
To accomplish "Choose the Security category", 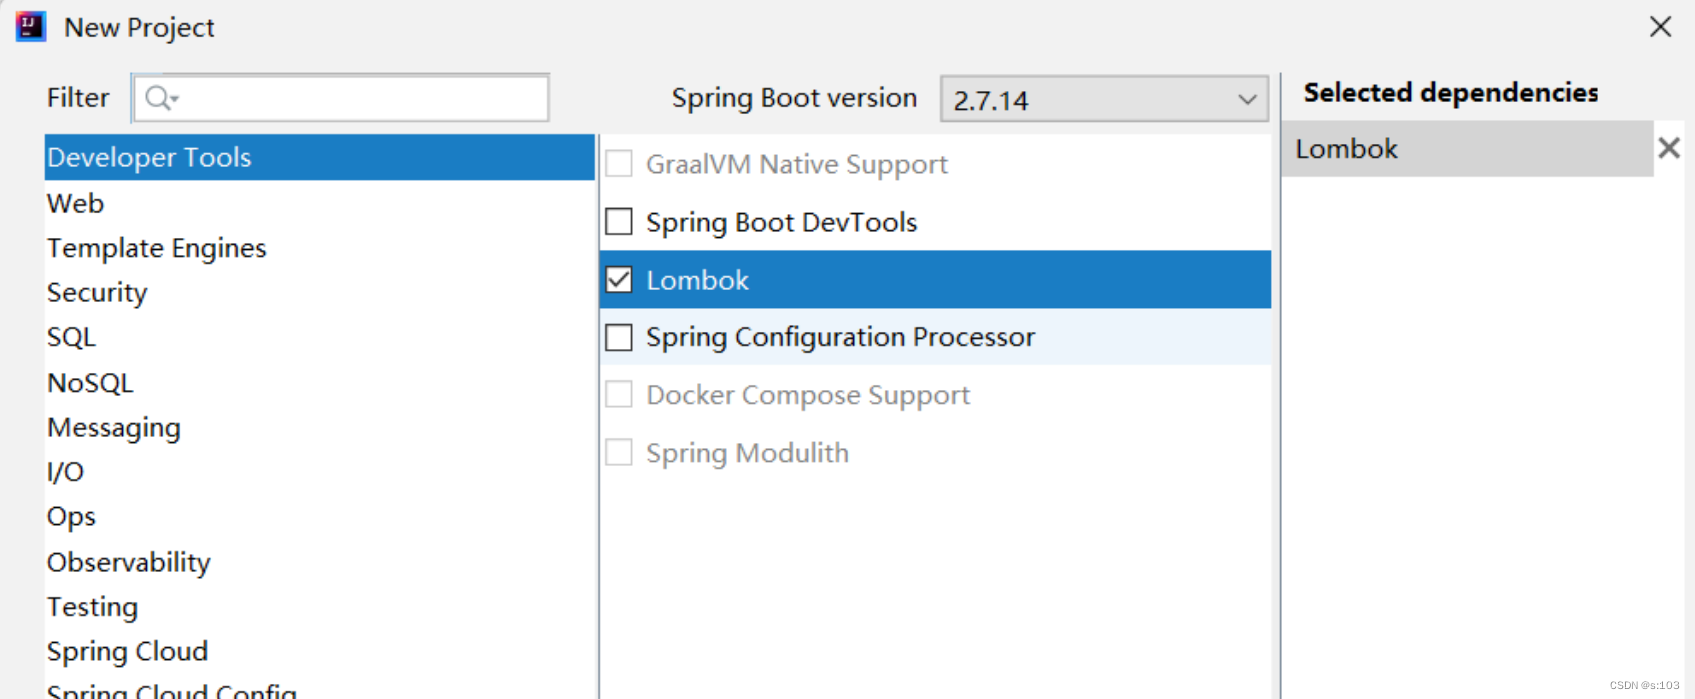I will tap(319, 292).
